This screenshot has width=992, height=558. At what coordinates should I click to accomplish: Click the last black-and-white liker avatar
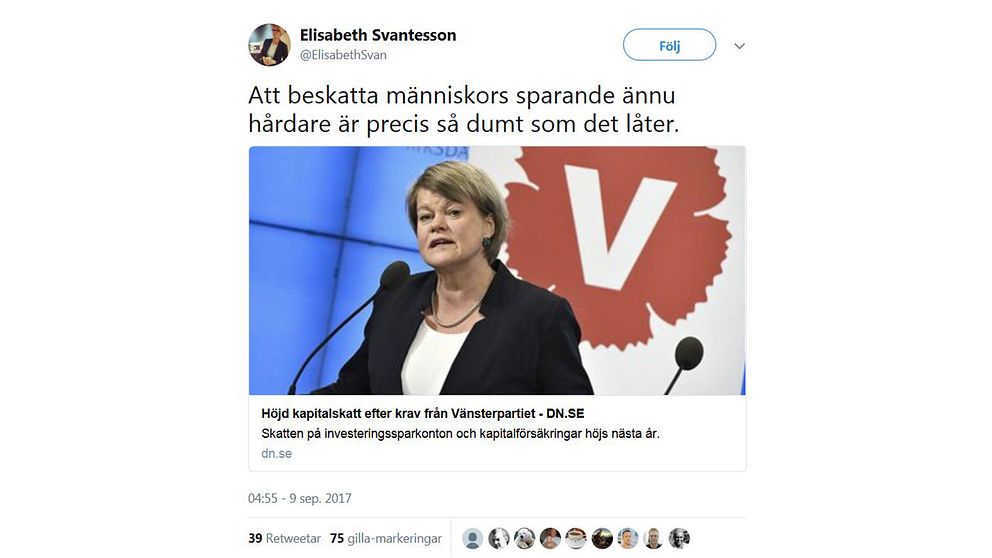(679, 538)
